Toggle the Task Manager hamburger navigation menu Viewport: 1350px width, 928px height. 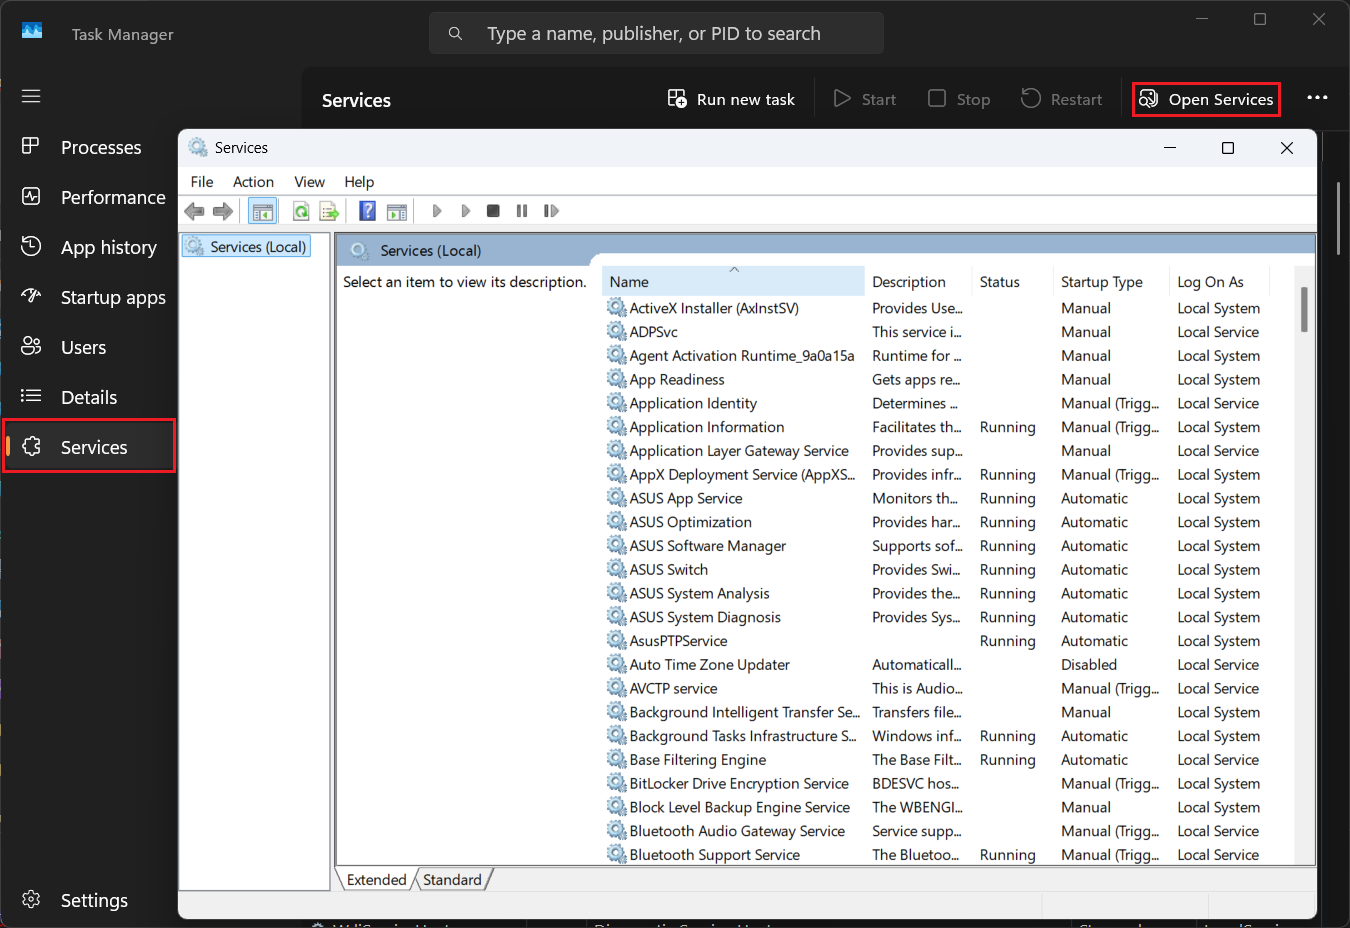click(31, 96)
